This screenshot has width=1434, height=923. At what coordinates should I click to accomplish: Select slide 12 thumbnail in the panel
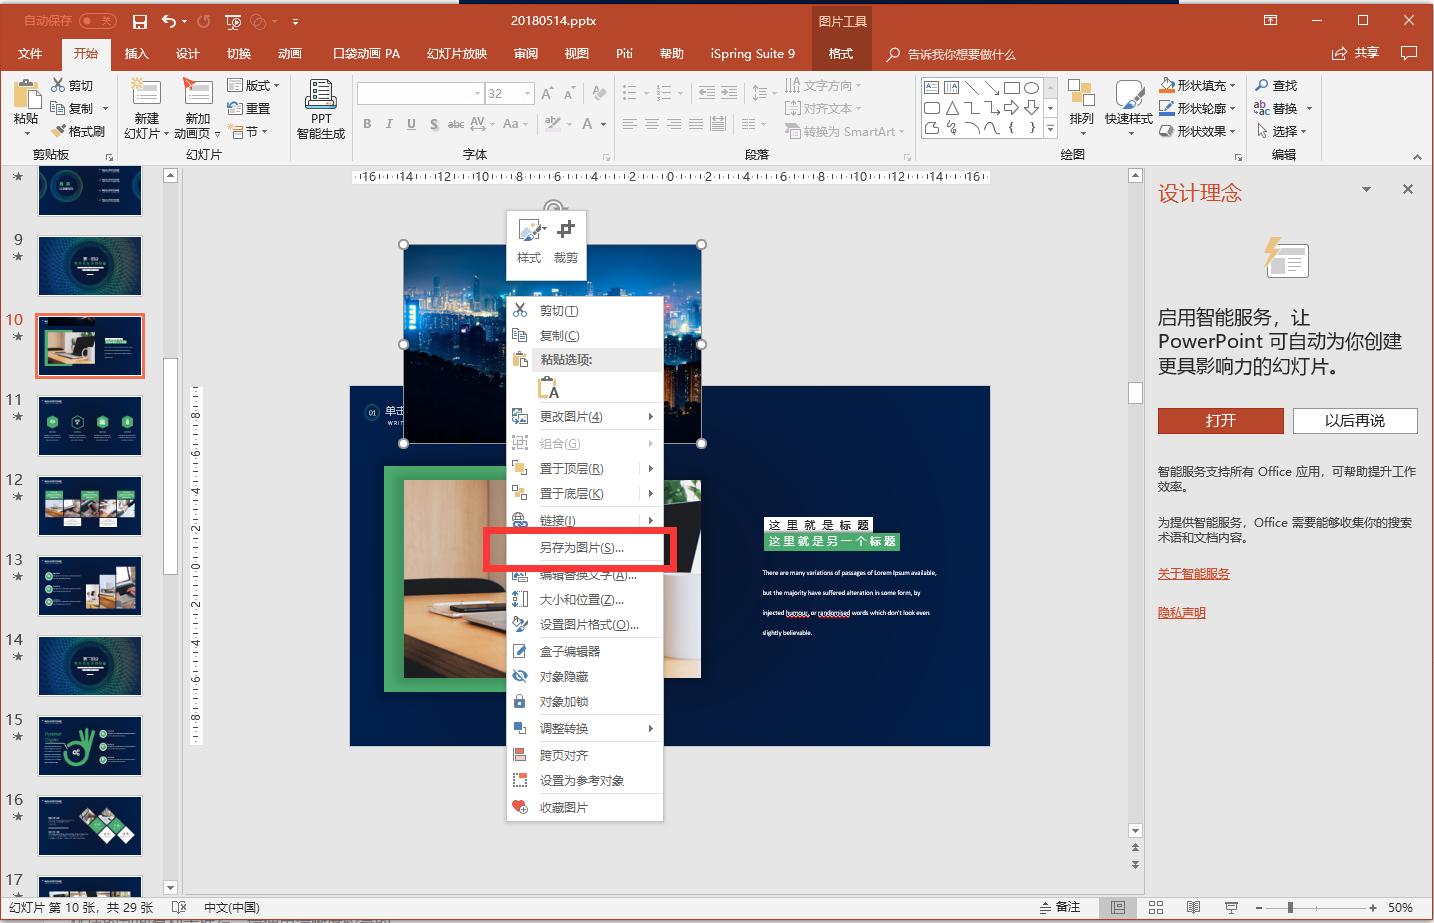[x=90, y=506]
